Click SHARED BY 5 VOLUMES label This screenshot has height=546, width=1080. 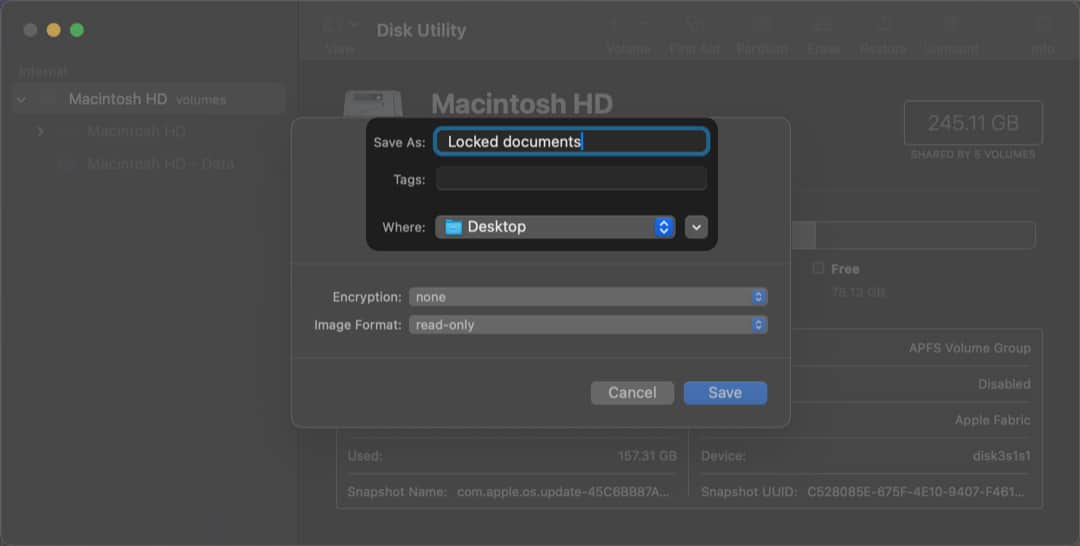tap(973, 154)
